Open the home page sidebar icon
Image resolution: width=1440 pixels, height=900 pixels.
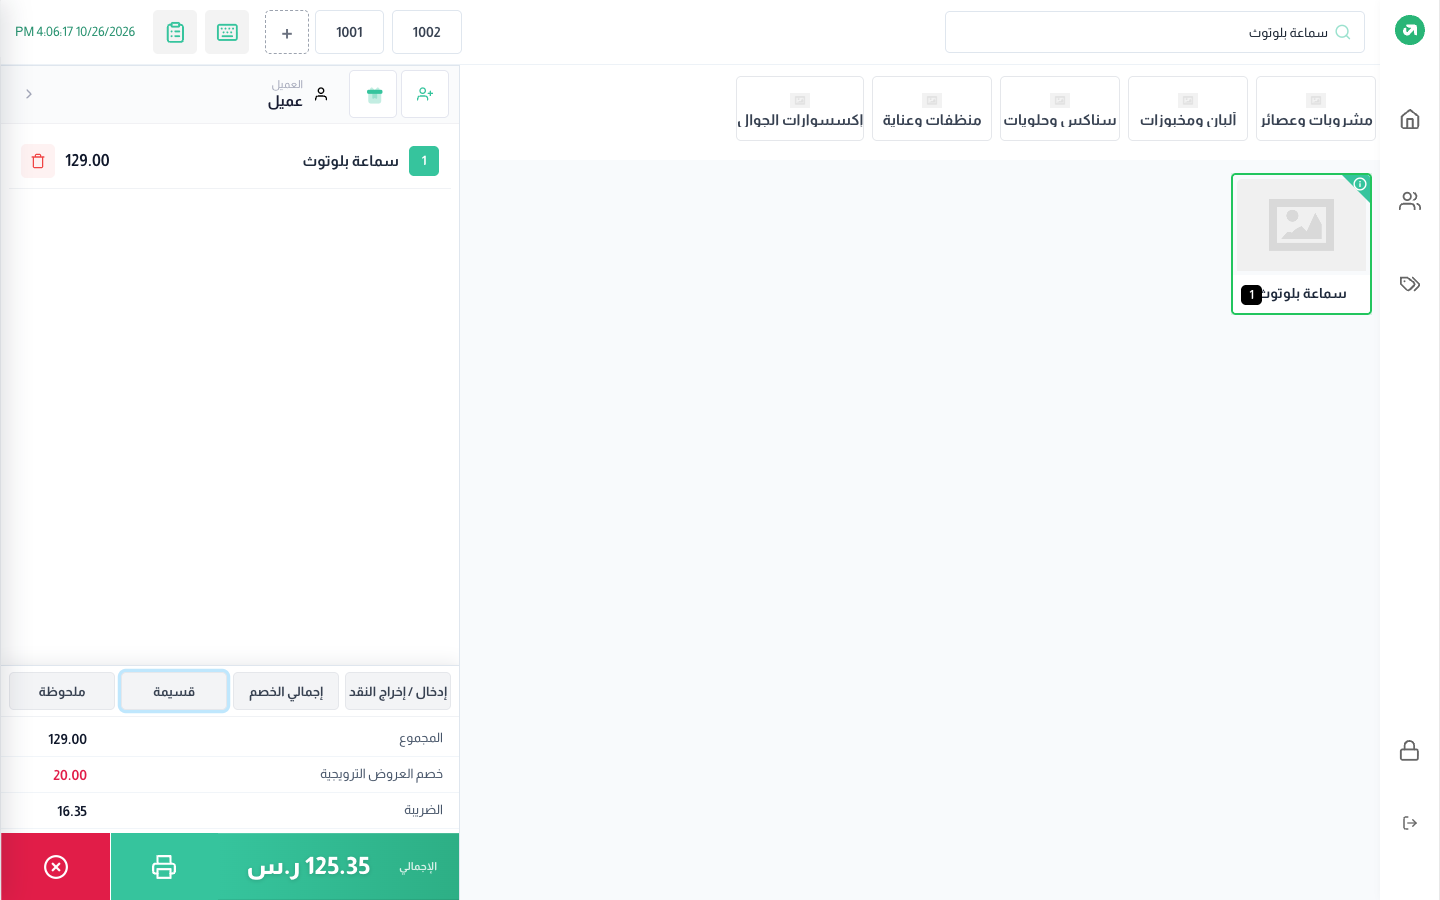1410,120
